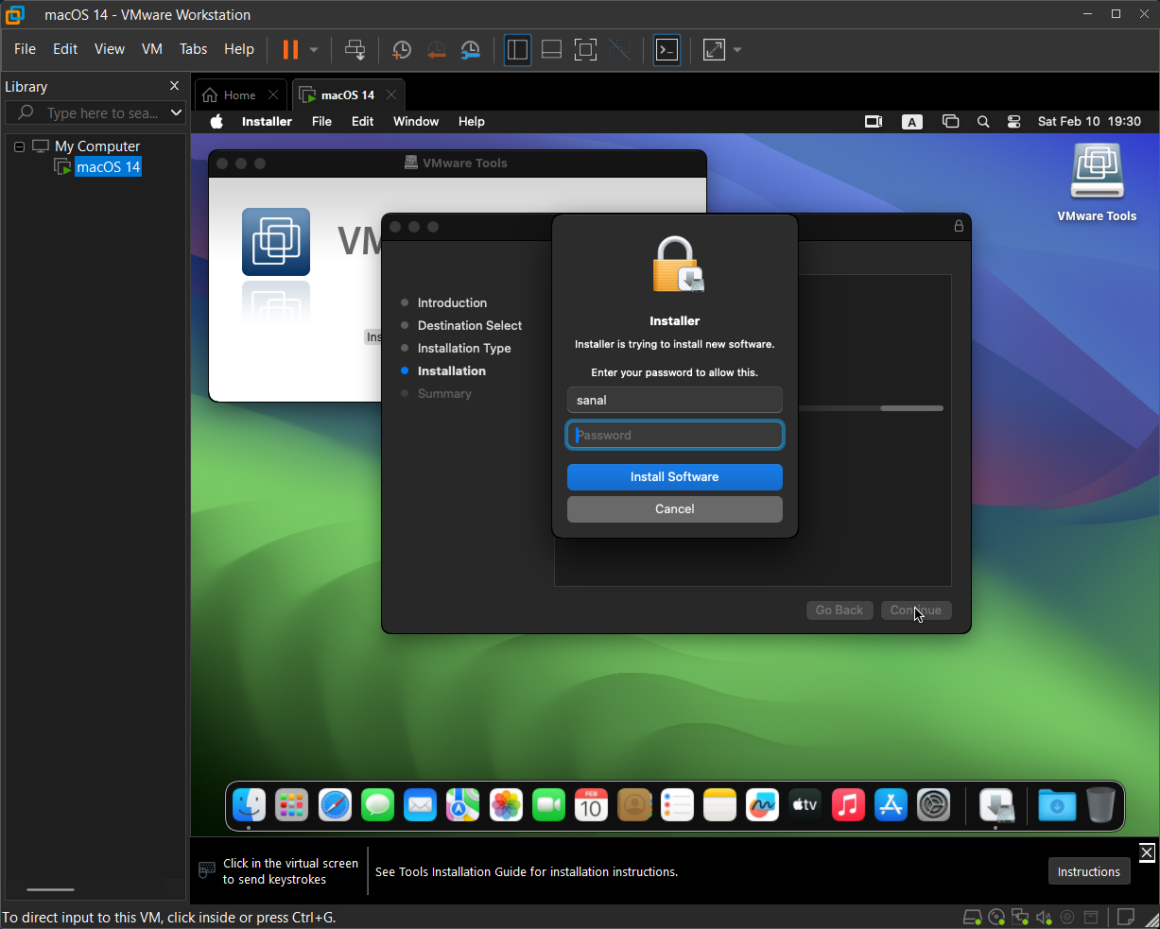Click the Install Software button
Image resolution: width=1160 pixels, height=929 pixels.
point(675,477)
